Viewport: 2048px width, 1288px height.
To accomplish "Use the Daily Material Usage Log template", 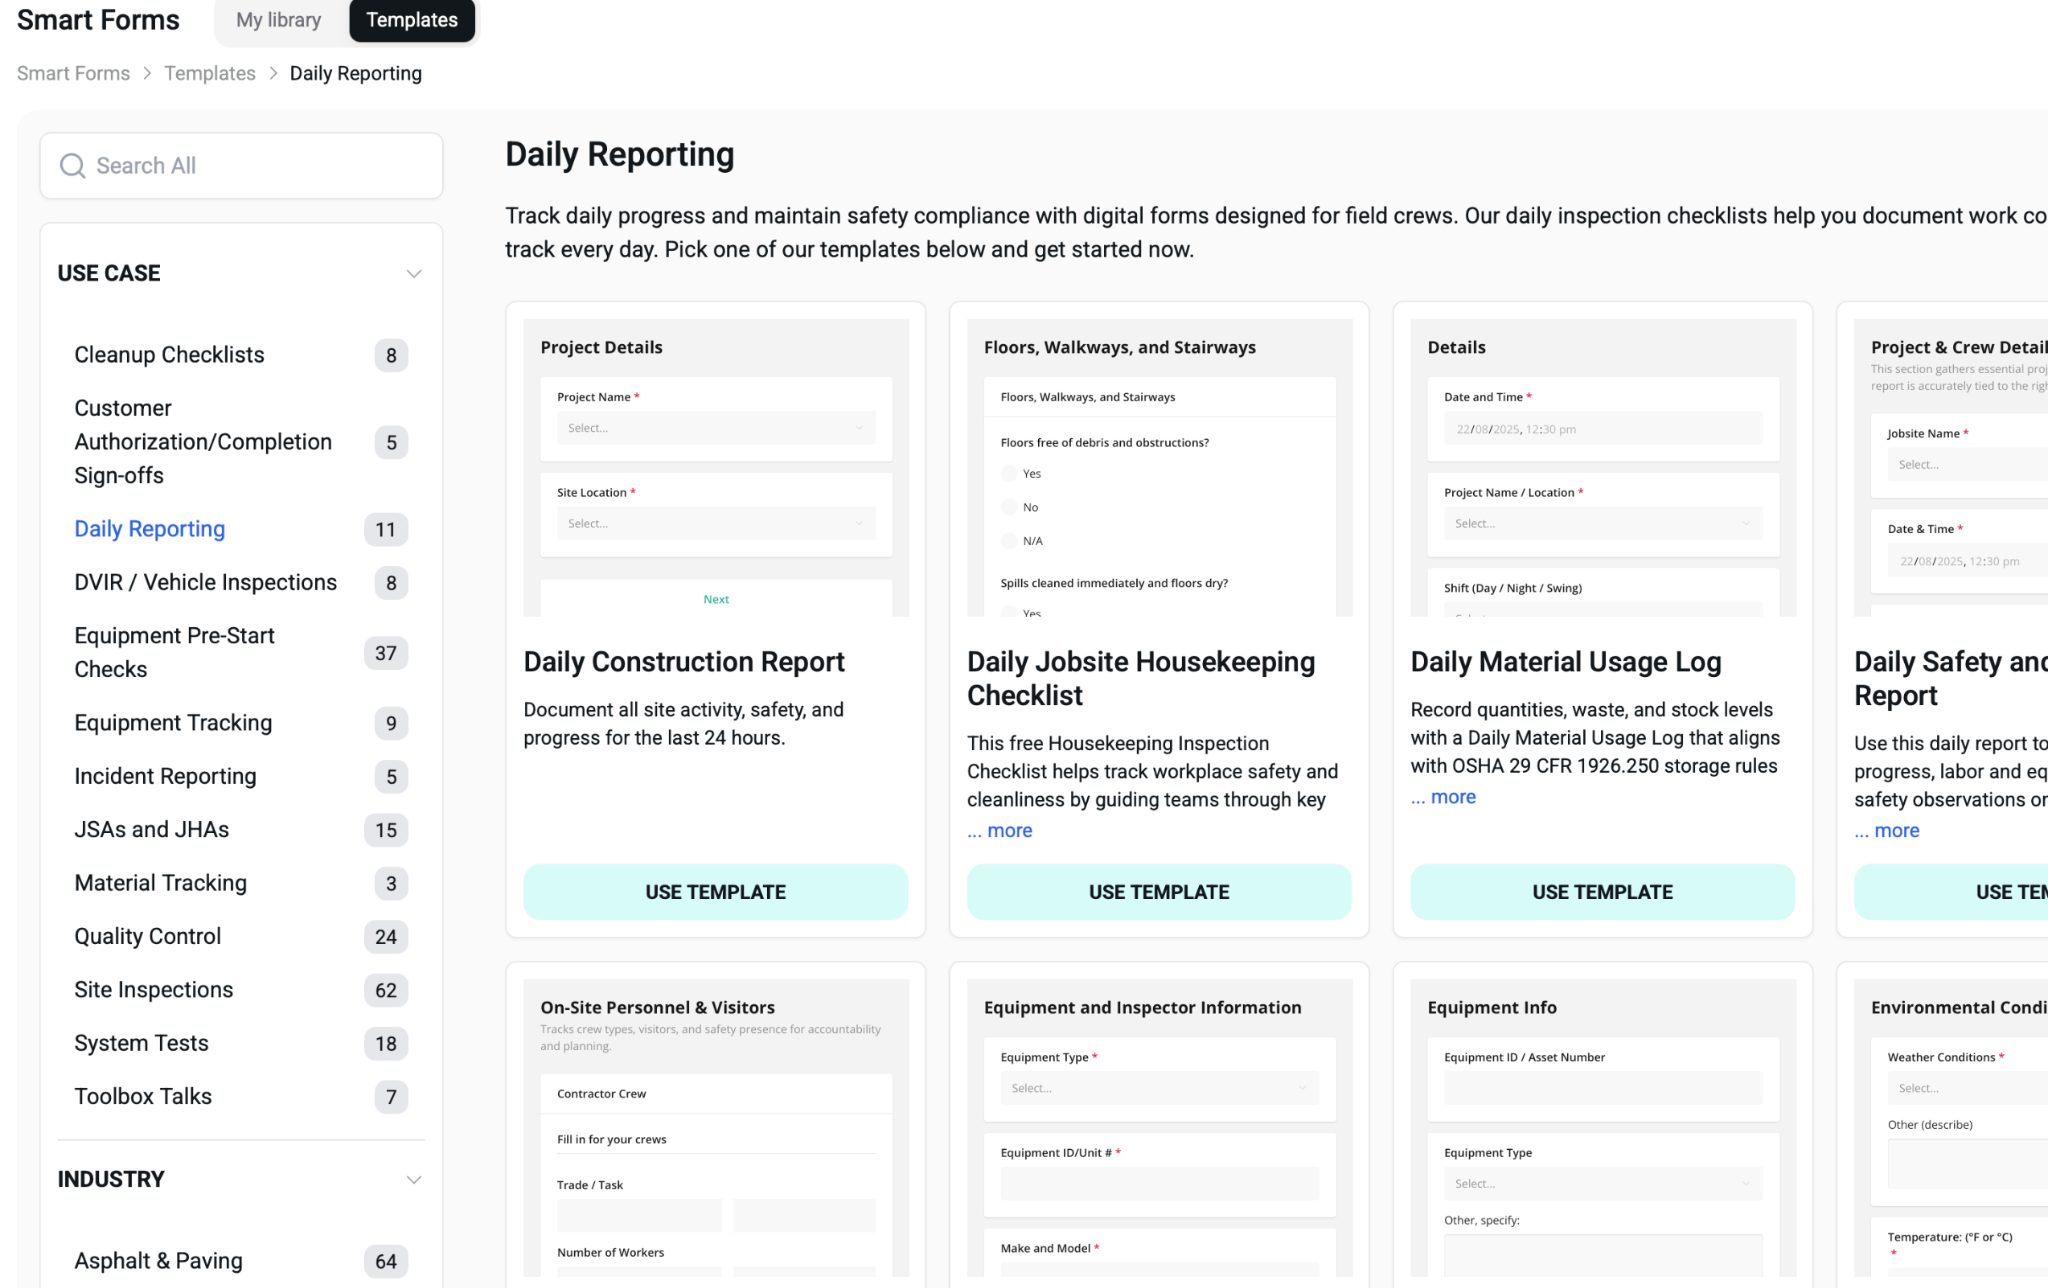I will [1603, 892].
